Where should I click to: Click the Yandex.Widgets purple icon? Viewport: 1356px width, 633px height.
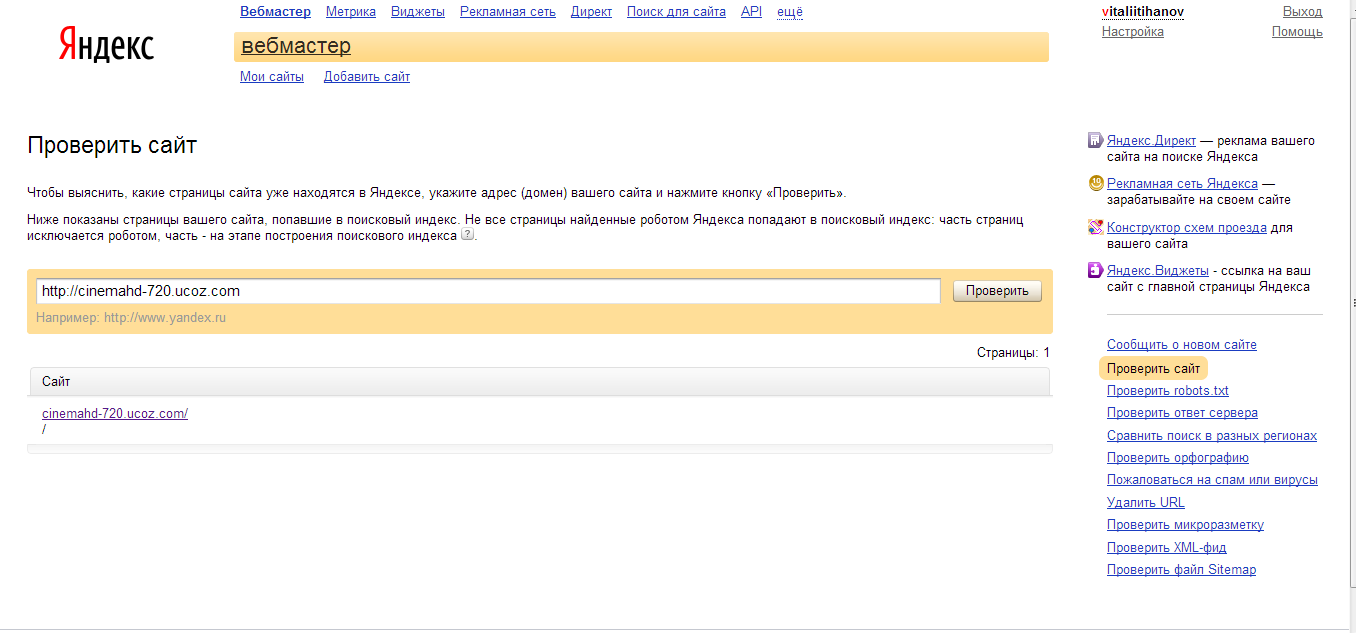(1095, 271)
